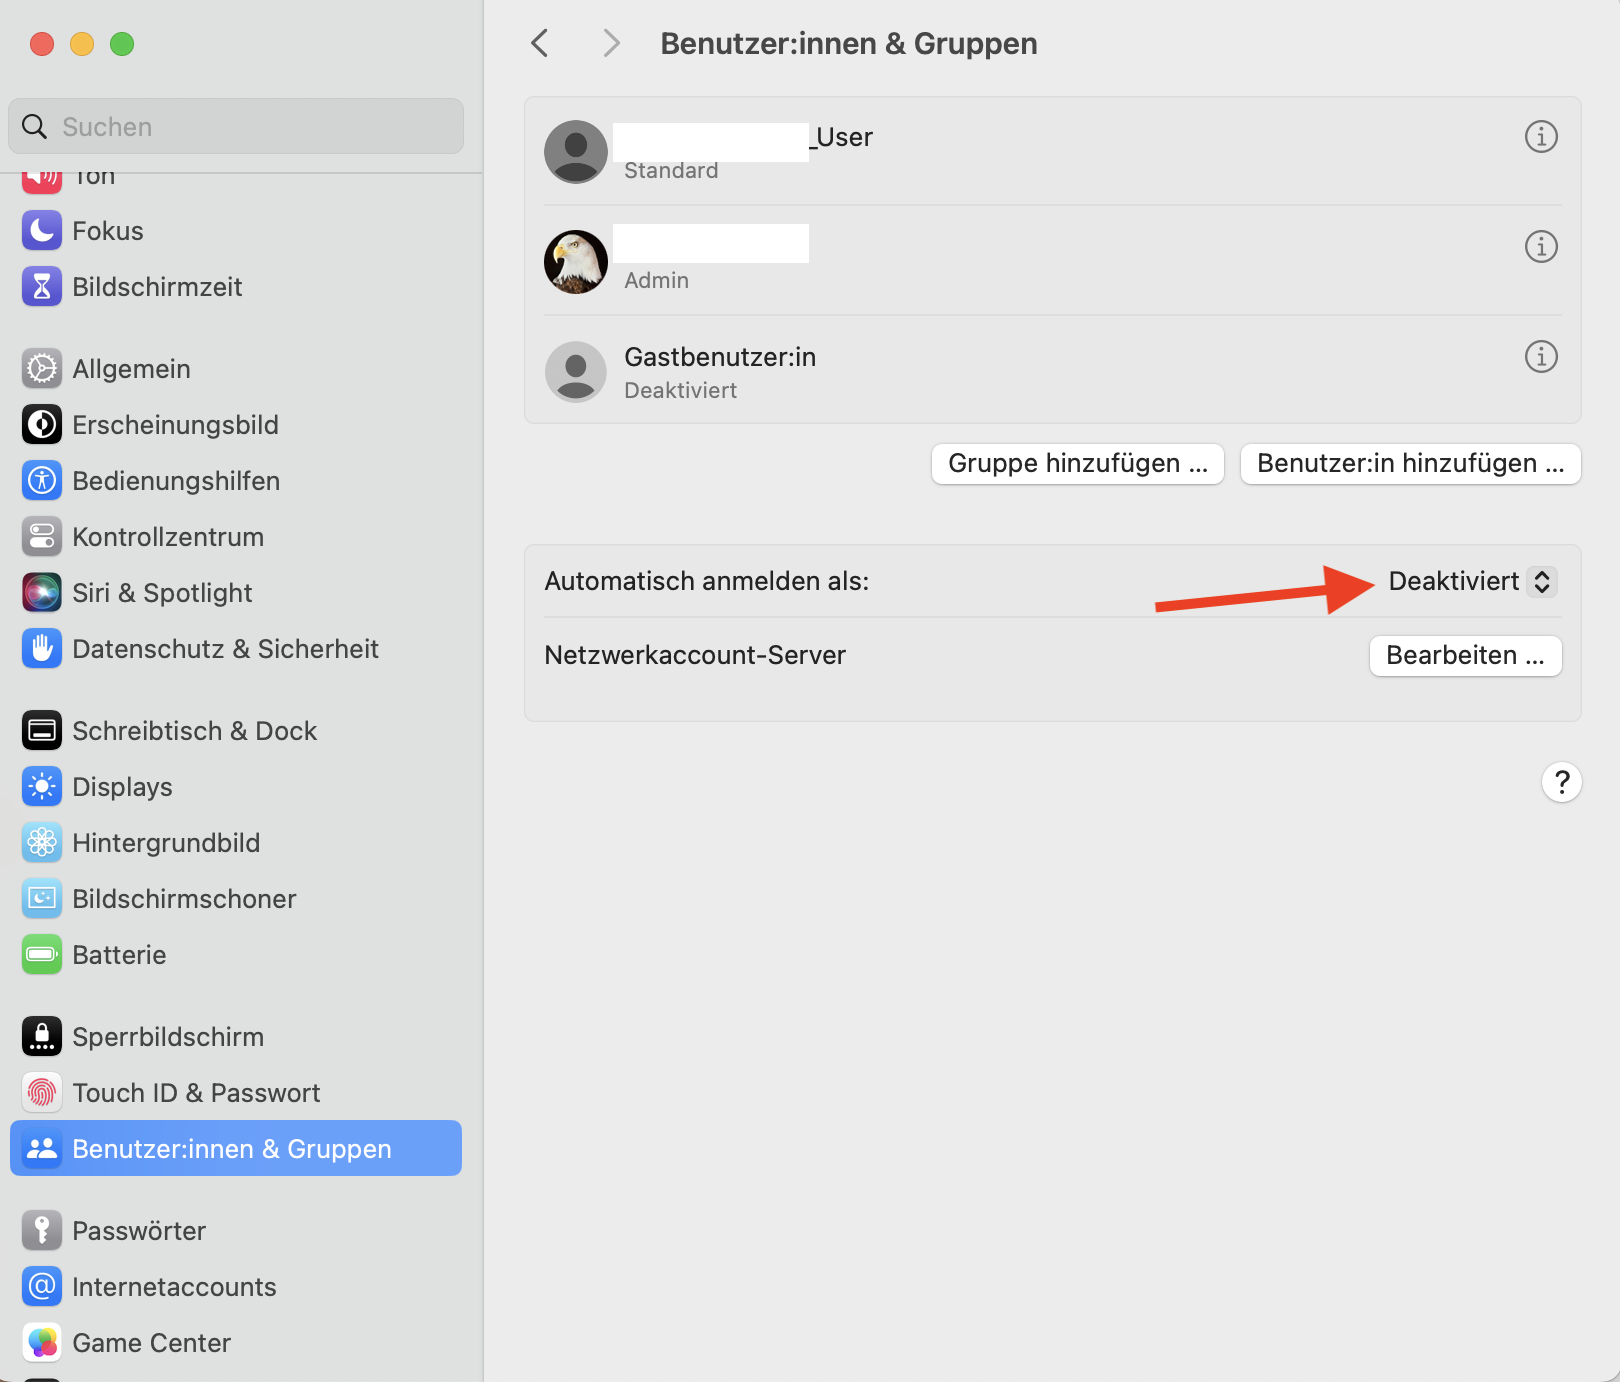Click the magnifying glass search icon
1620x1382 pixels.
(35, 126)
